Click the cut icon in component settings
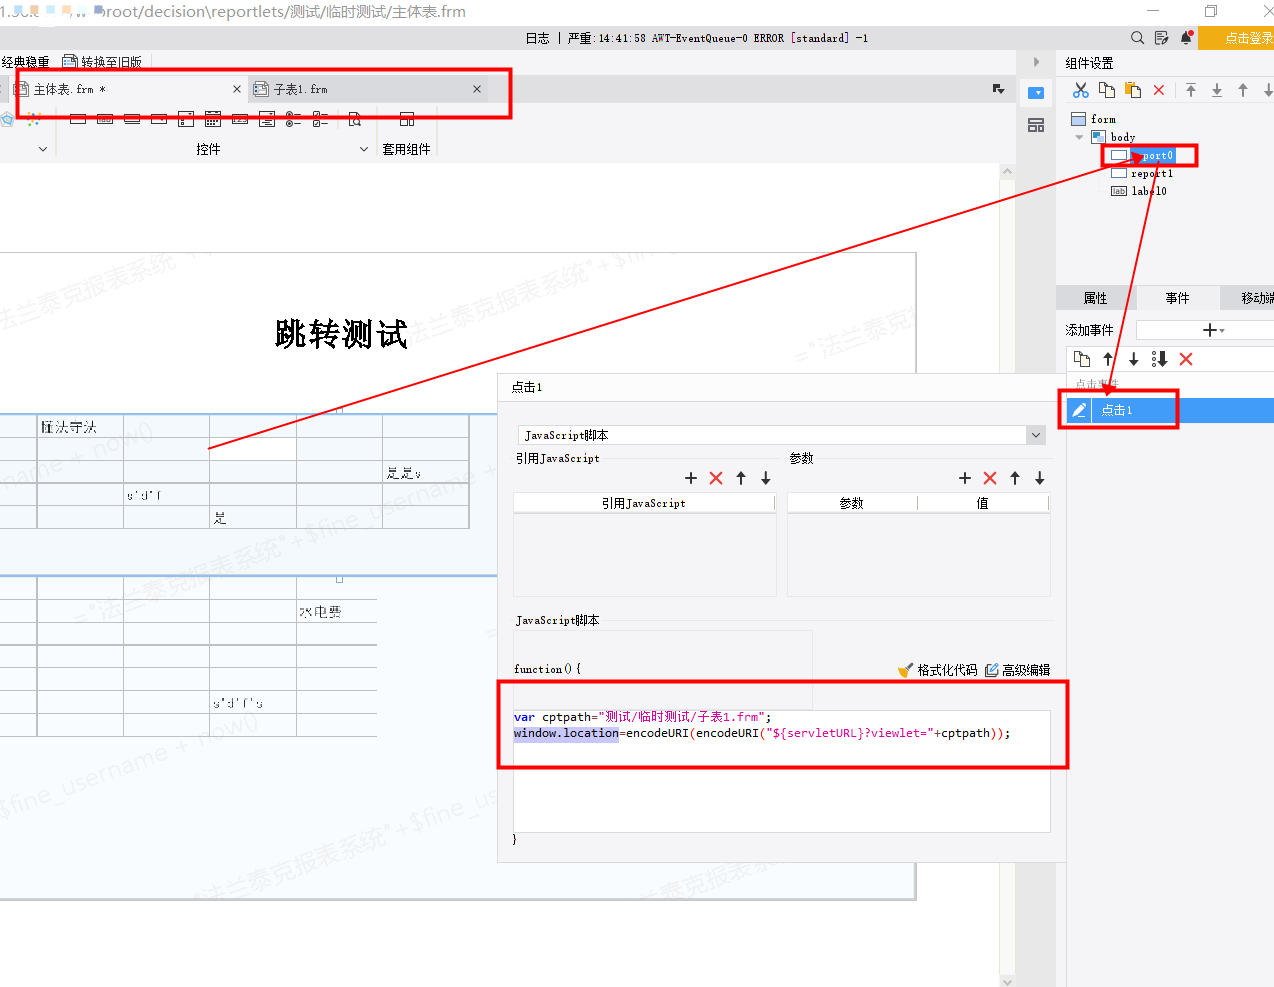Viewport: 1274px width, 987px height. click(1081, 90)
